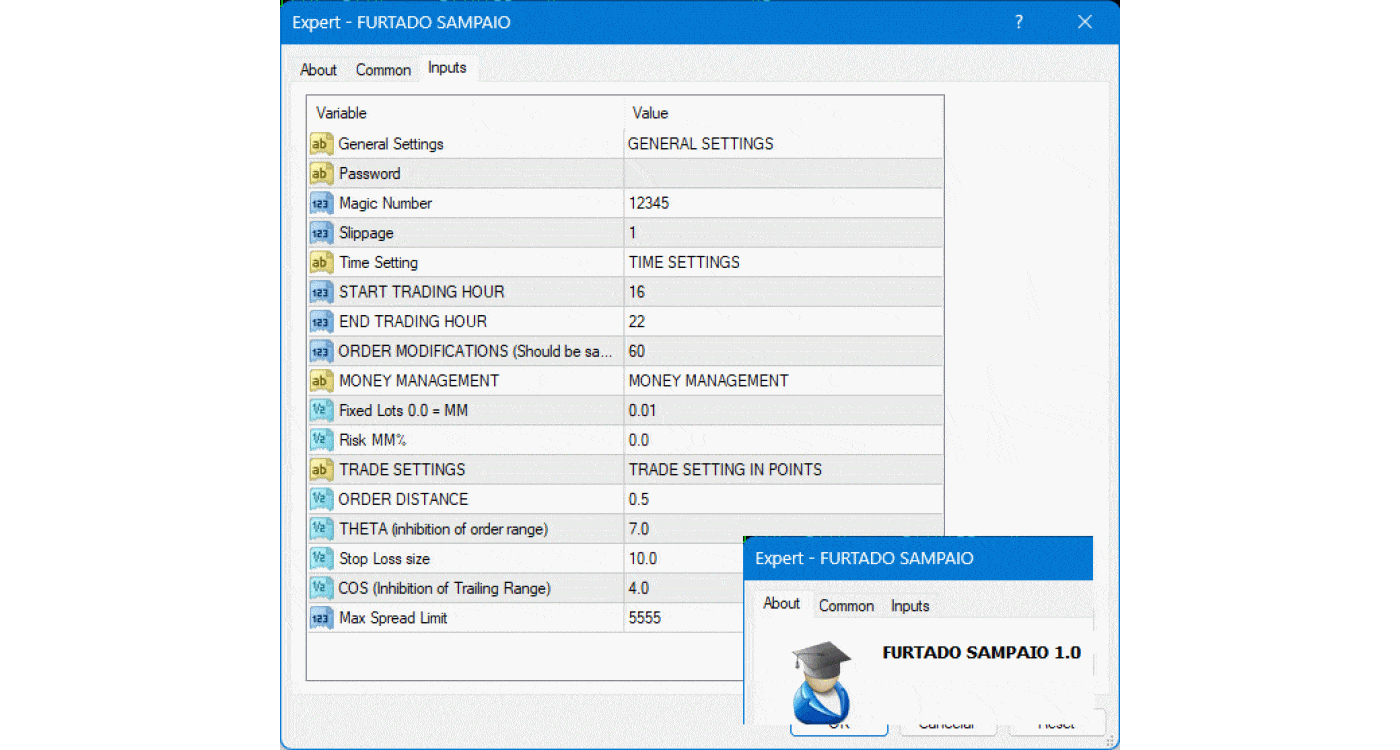Click the double icon beside Fixed Lots 0.0 = MM
The height and width of the screenshot is (750, 1400).
pyautogui.click(x=320, y=410)
